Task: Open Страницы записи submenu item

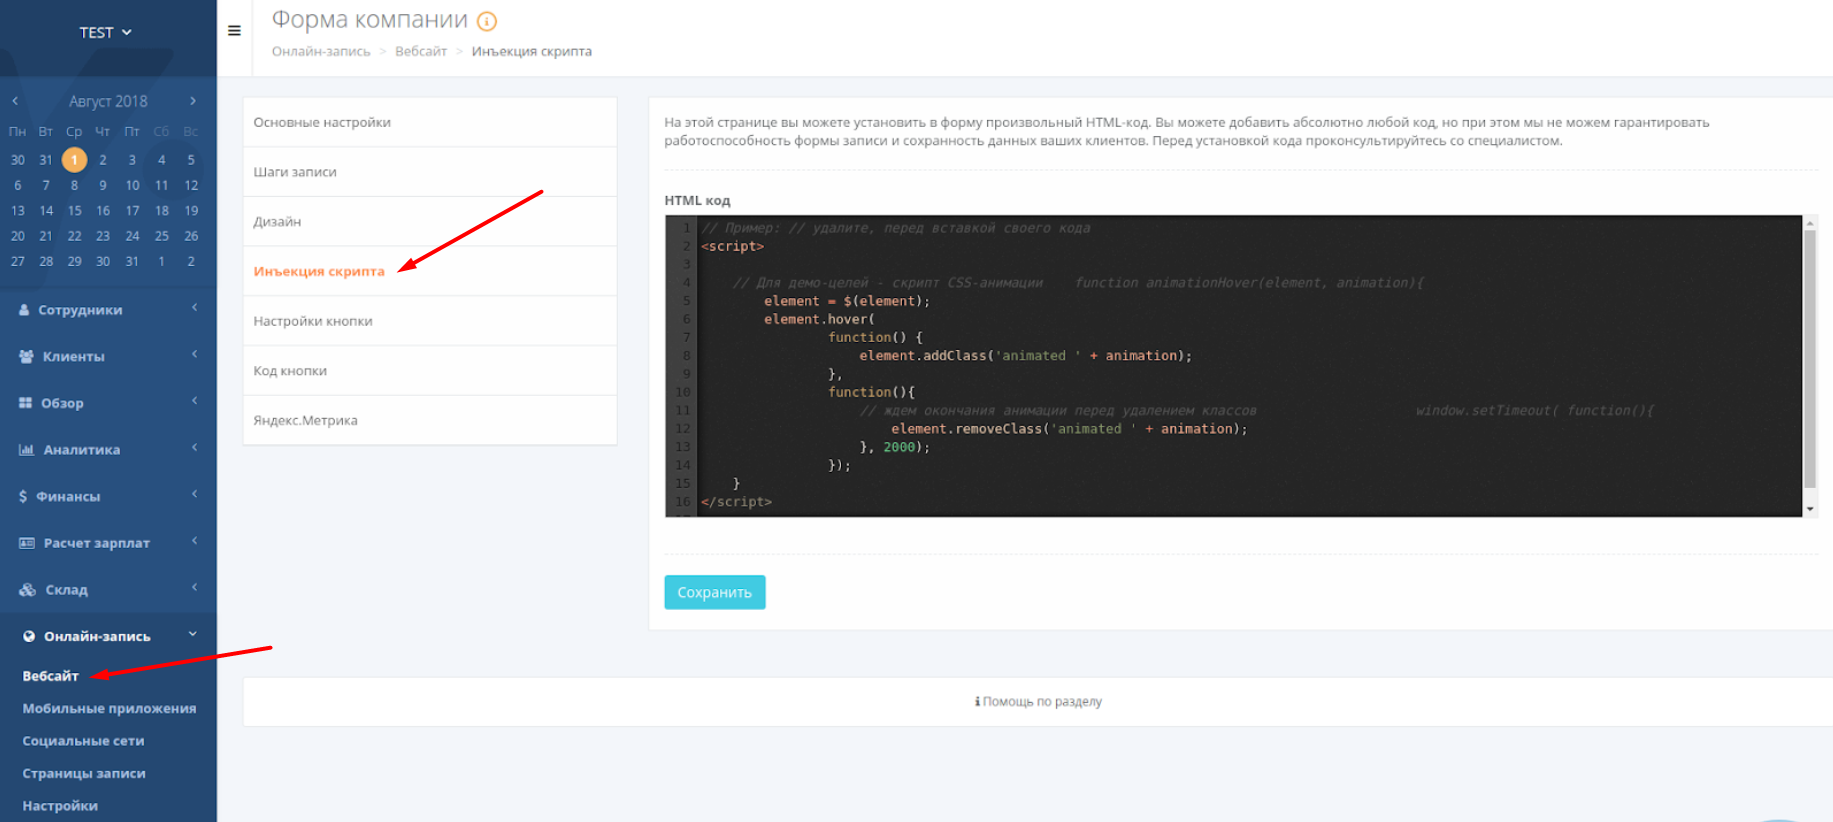Action: 84,774
